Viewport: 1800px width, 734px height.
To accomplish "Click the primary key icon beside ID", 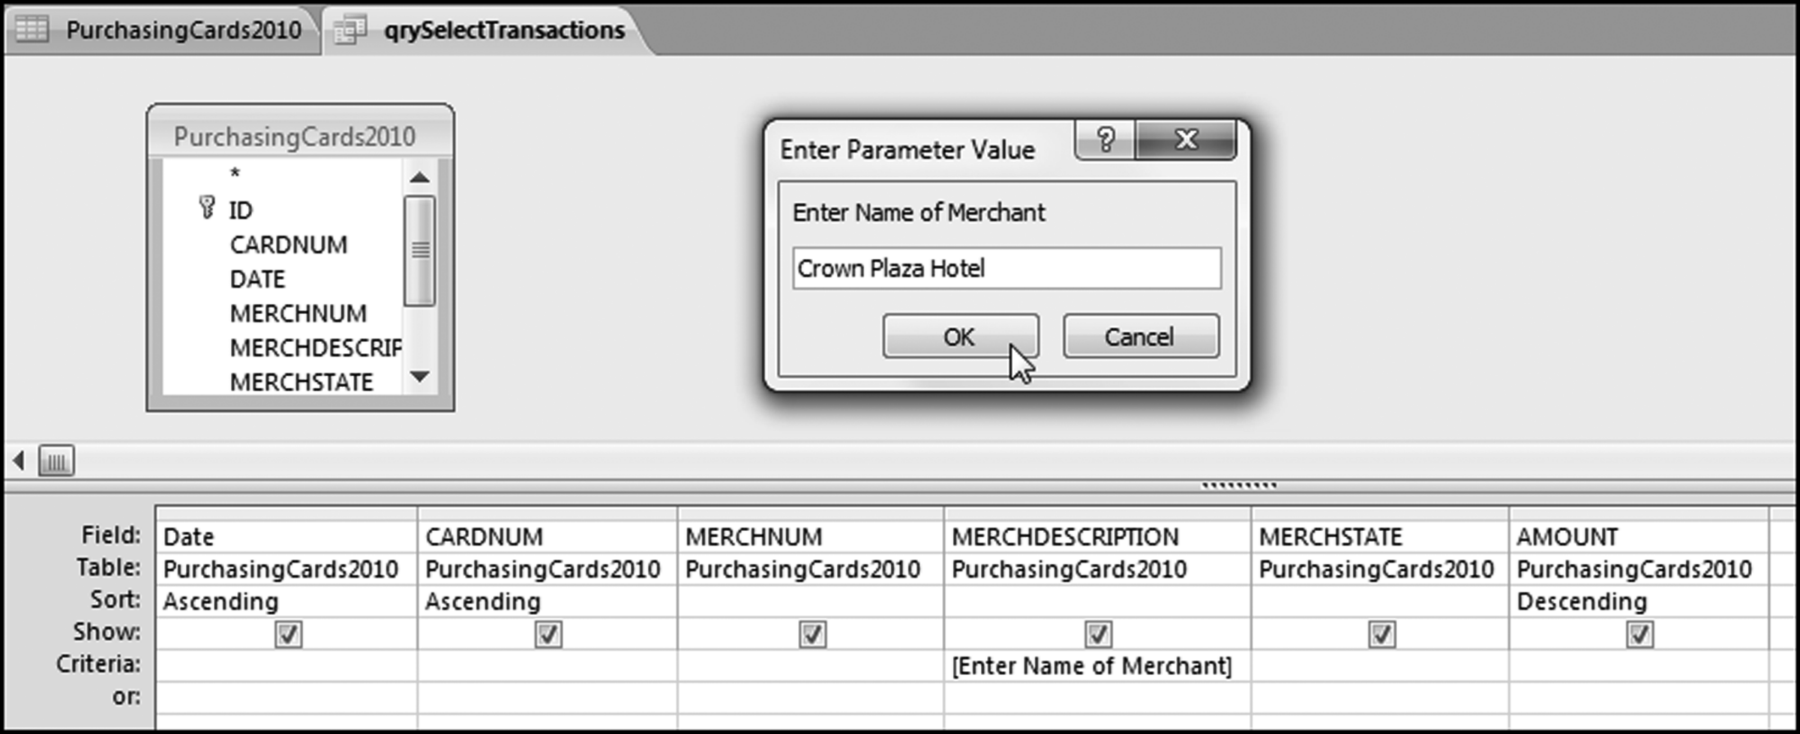I will coord(207,208).
